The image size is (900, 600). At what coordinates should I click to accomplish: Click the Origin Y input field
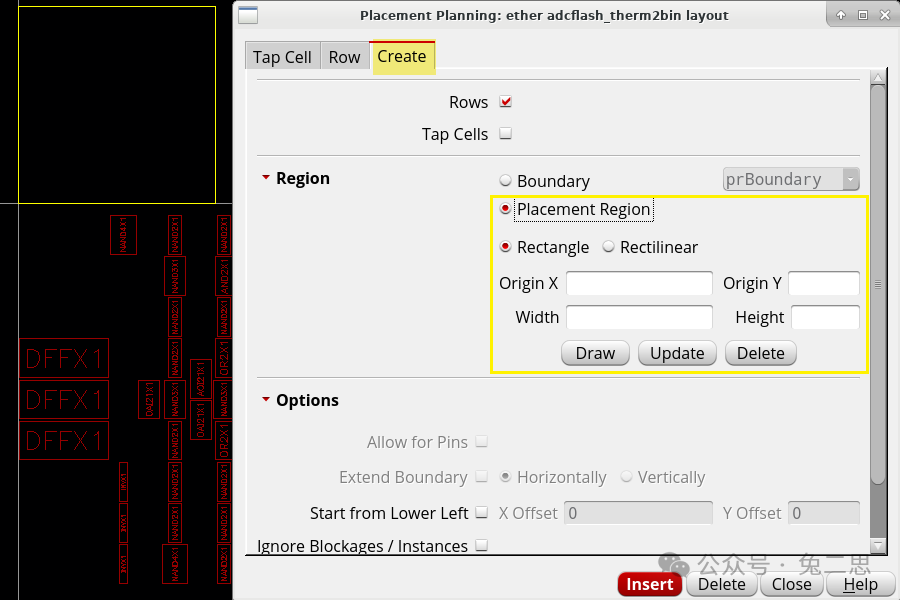(824, 283)
